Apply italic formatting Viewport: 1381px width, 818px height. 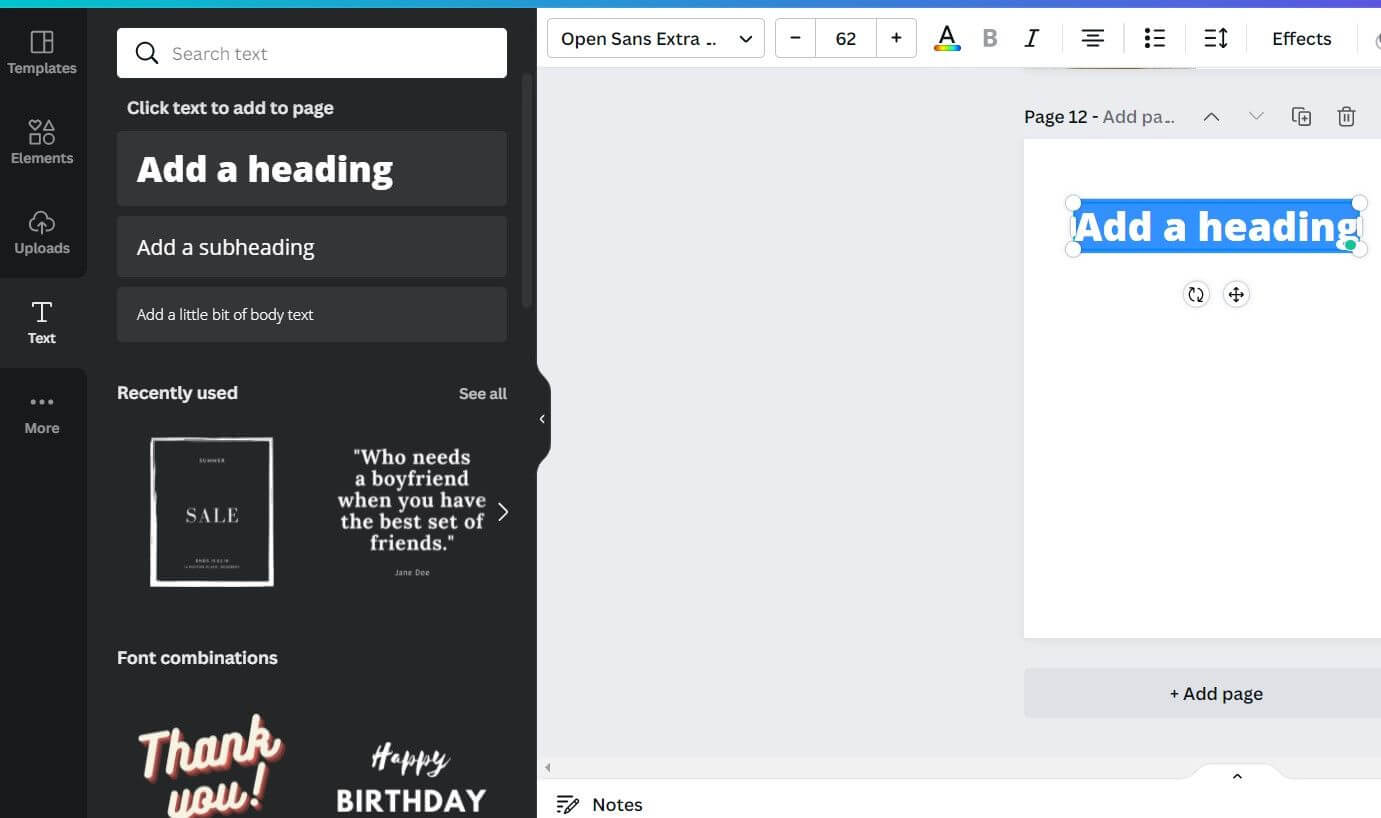1031,38
